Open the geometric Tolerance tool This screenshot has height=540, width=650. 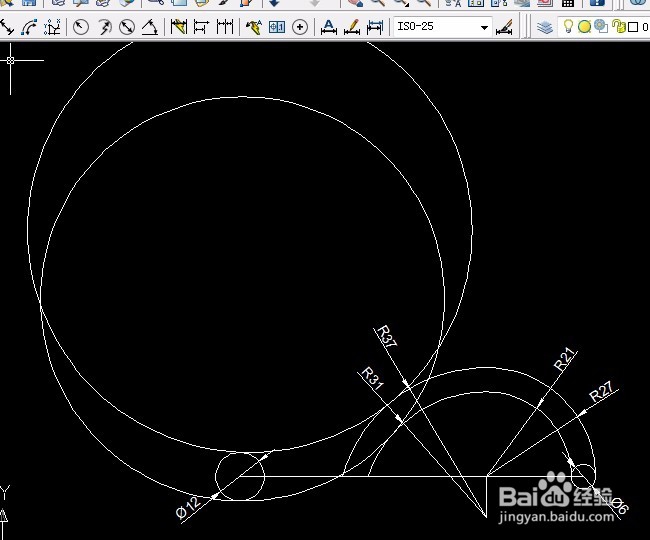[x=277, y=27]
